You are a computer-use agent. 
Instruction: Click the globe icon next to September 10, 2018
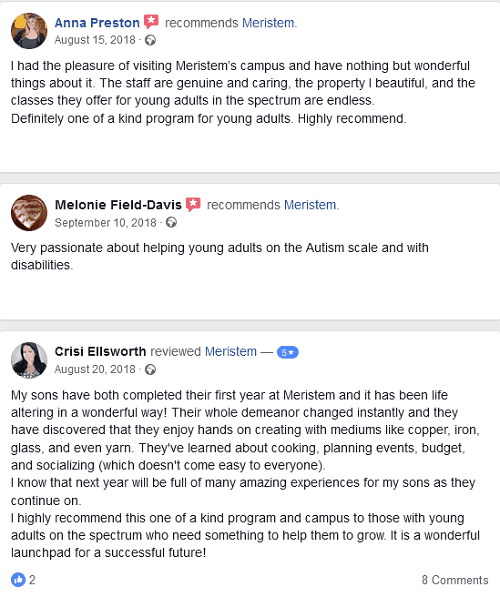(x=171, y=222)
